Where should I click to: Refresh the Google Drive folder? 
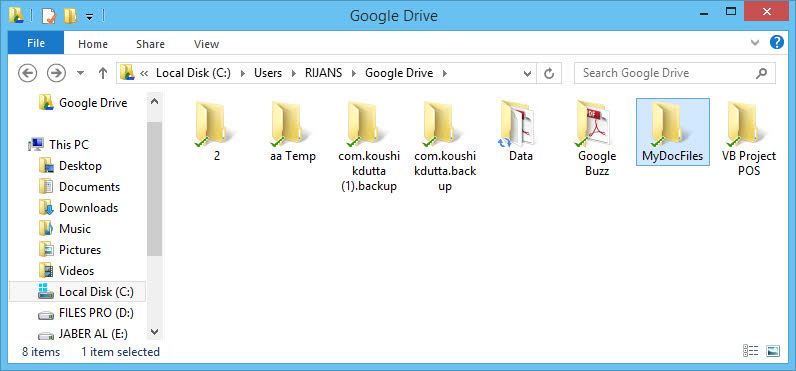[549, 74]
